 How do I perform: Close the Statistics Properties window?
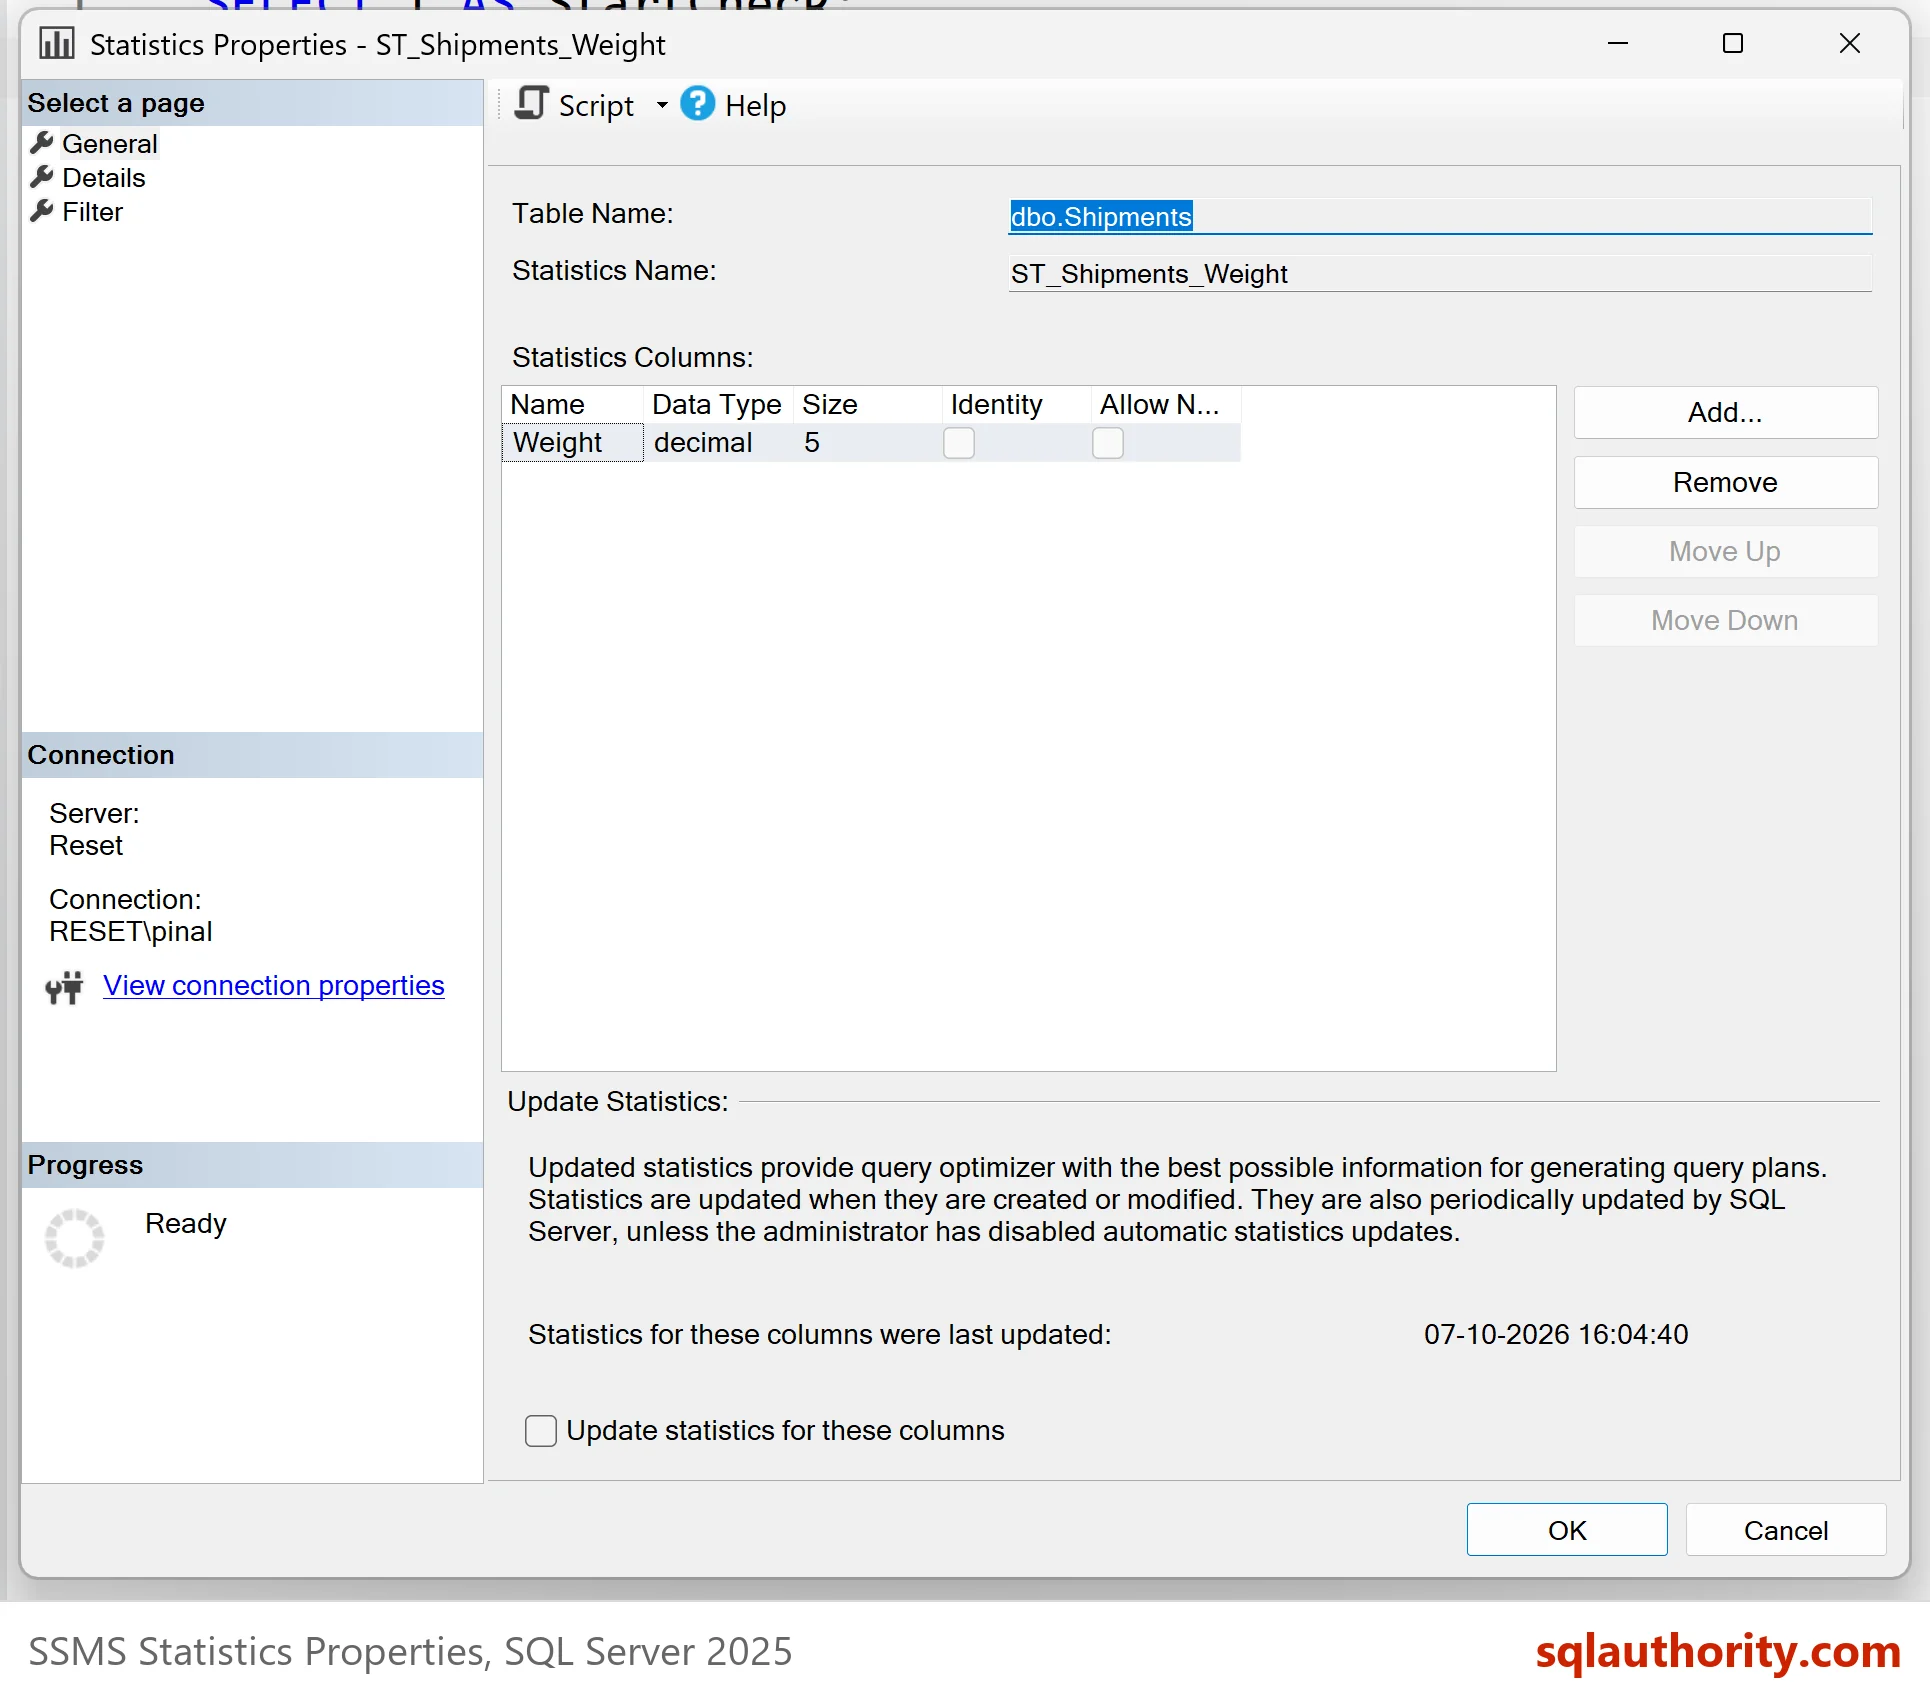(x=1850, y=44)
